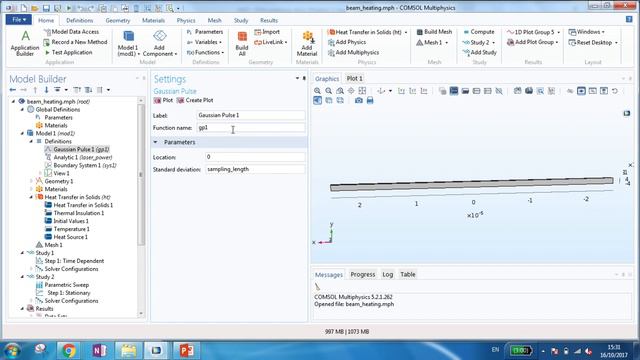Expand the View 1 tree node
This screenshot has height=360, width=640.
[40, 173]
